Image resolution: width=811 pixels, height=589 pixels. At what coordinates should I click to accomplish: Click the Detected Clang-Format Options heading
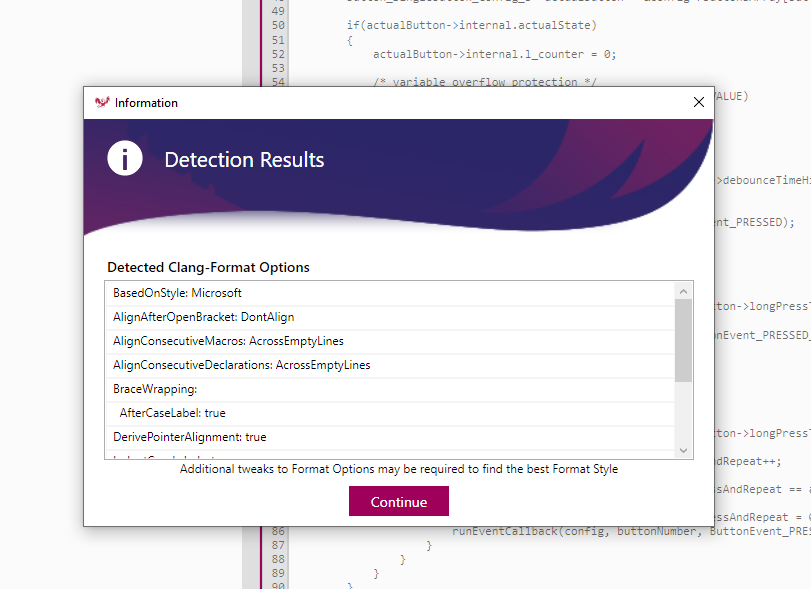208,267
